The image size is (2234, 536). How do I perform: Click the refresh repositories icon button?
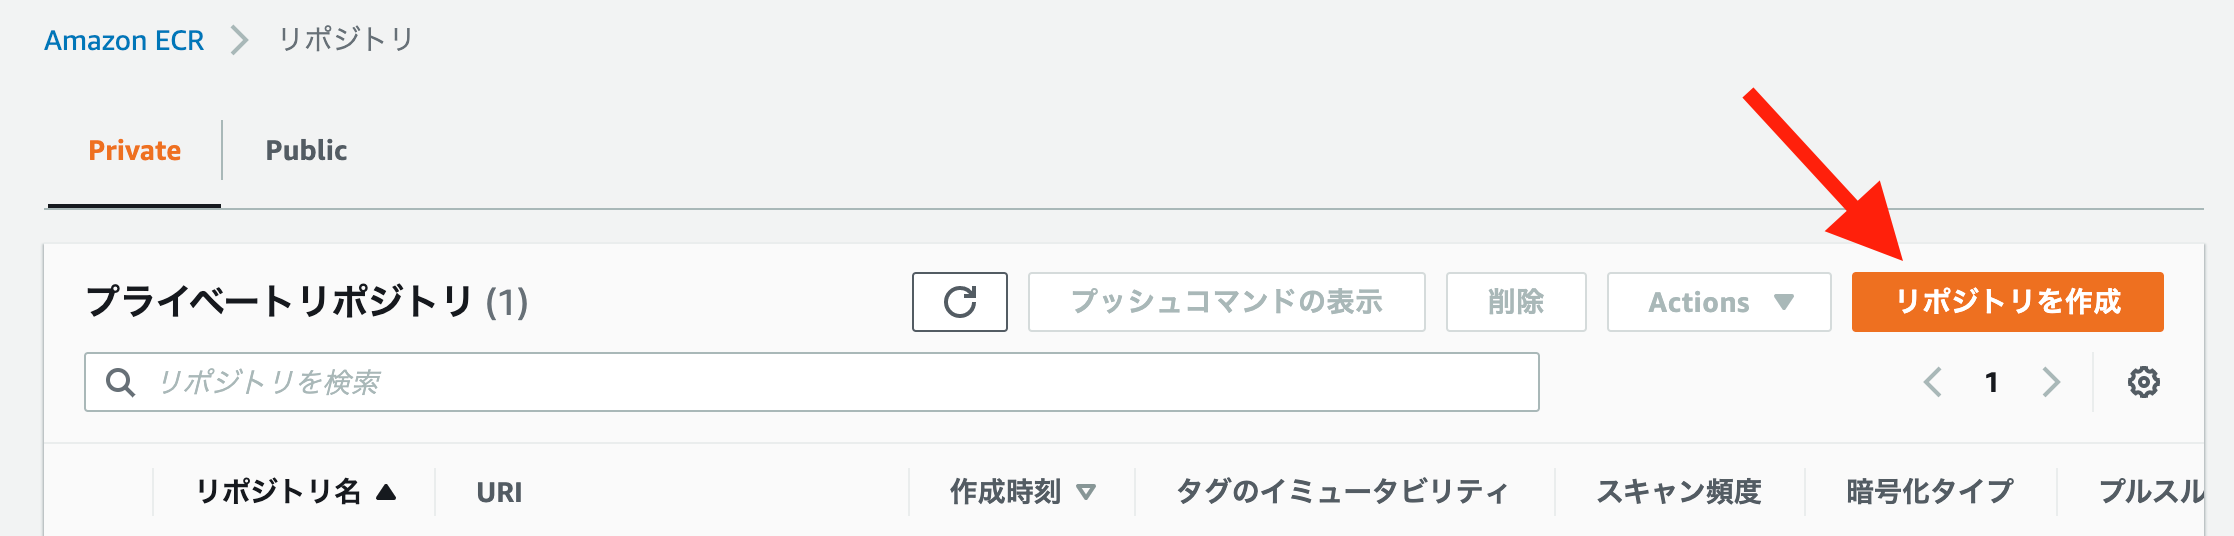point(959,301)
